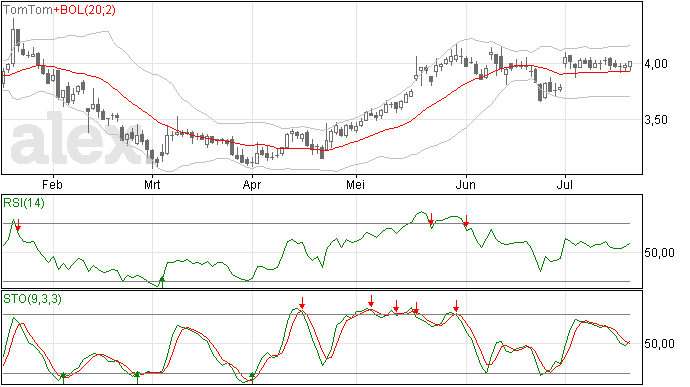This screenshot has width=690, height=387.
Task: Select the STO(9,3,3) indicator label
Action: click(32, 299)
